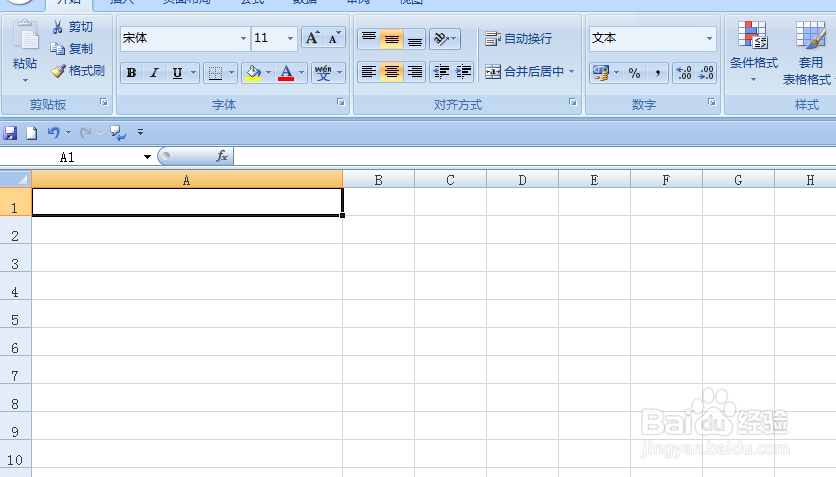The image size is (836, 477).
Task: Expand Merge and Center dropdown arrow
Action: coord(572,72)
